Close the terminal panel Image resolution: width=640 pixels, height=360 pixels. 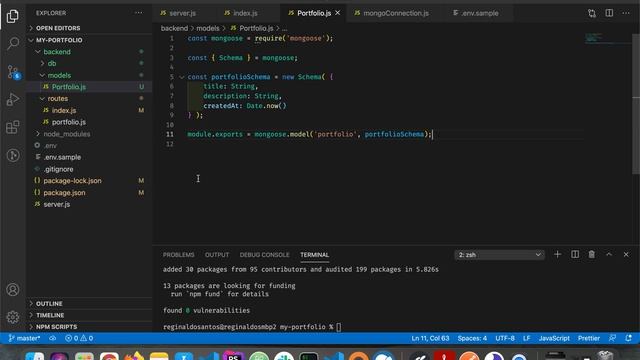coord(626,254)
